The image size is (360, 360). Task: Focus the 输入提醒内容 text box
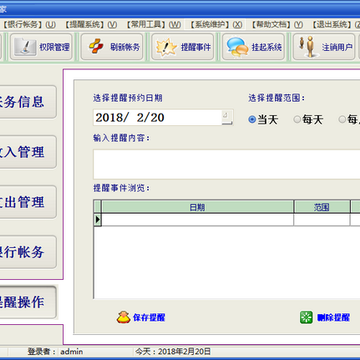coord(227,164)
